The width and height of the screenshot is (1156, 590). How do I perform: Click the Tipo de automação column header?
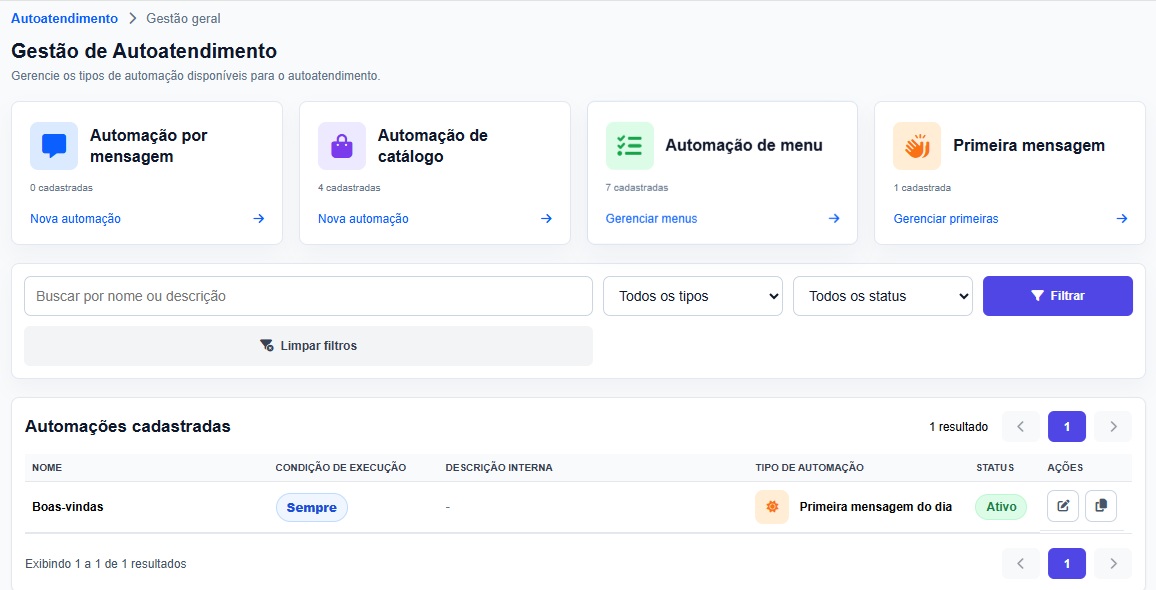(809, 468)
